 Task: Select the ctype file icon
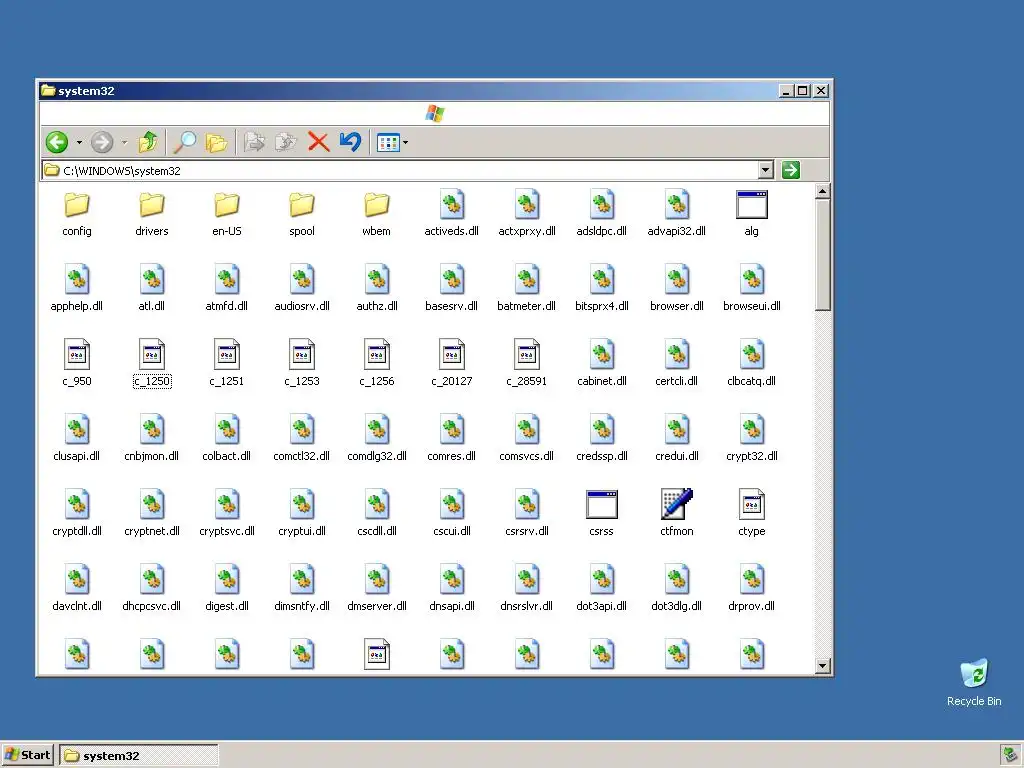click(x=752, y=504)
